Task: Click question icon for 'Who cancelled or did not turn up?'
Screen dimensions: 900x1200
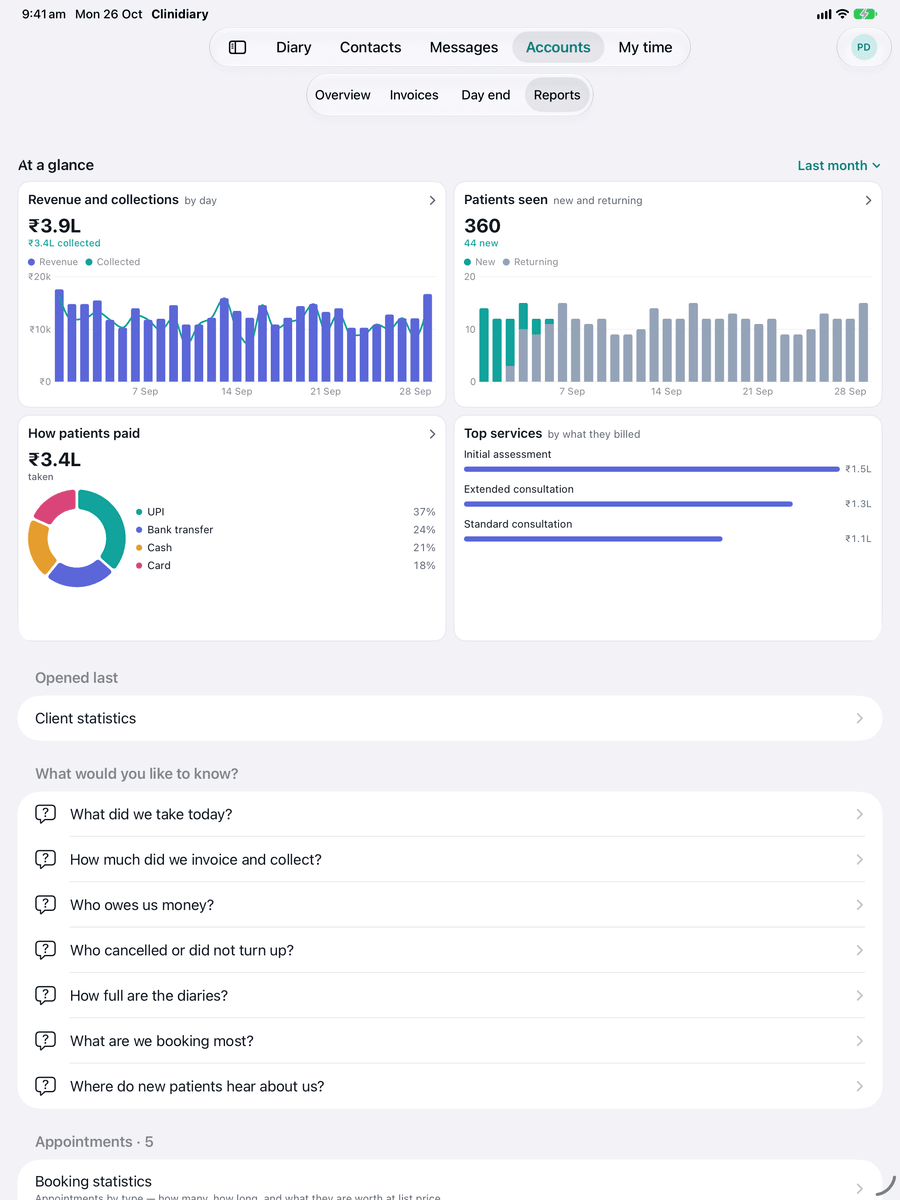Action: click(45, 950)
